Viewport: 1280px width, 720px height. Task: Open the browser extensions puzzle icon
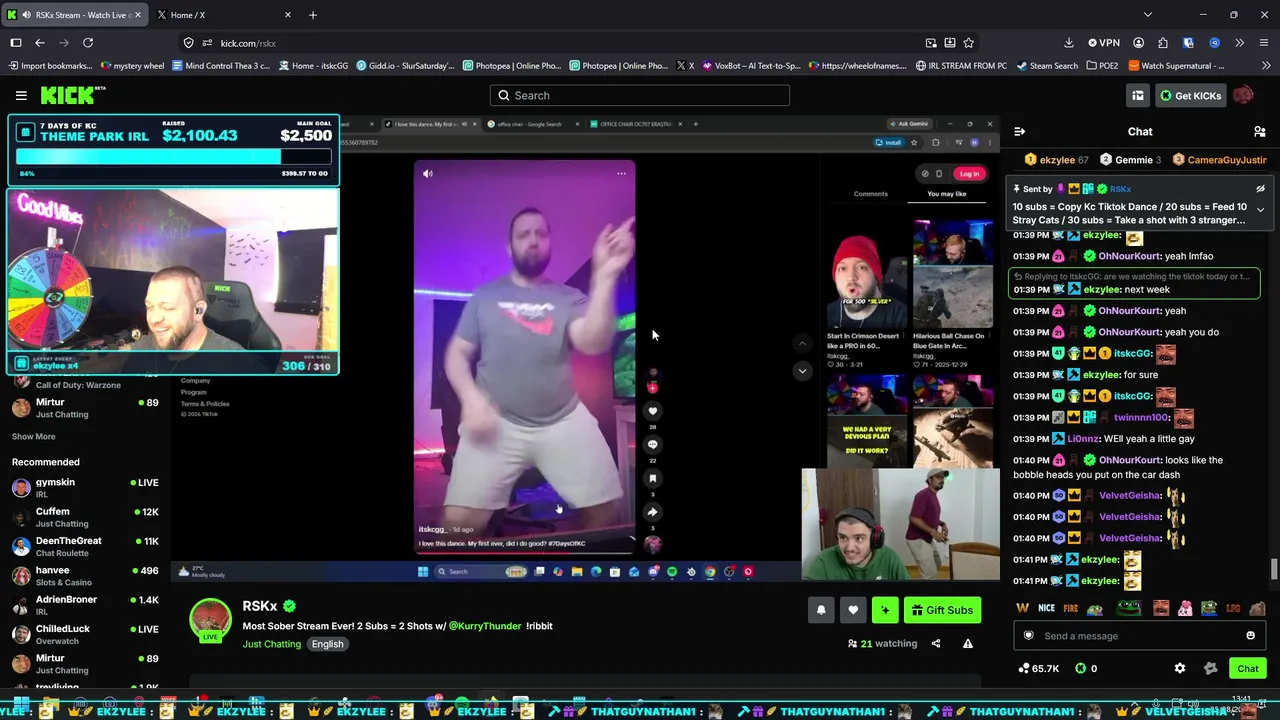(x=1162, y=43)
